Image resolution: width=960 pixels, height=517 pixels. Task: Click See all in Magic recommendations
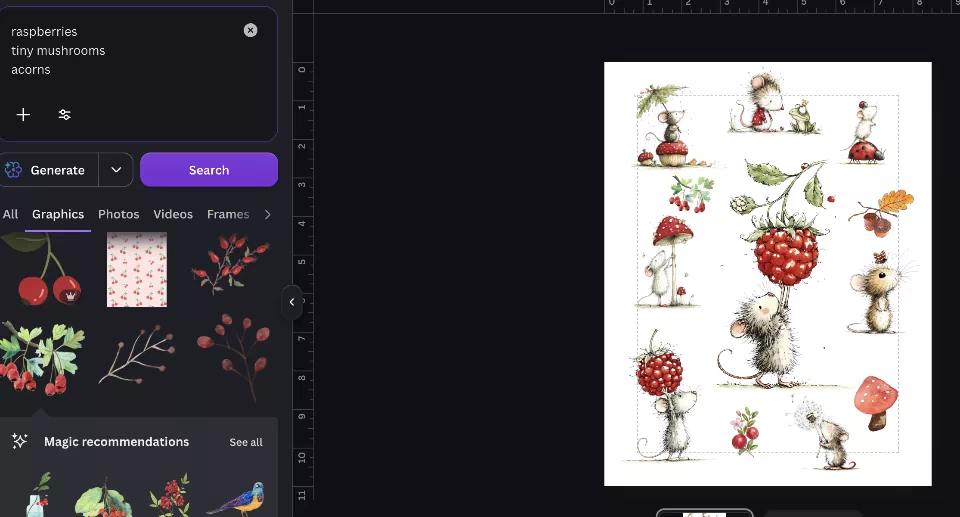coord(246,442)
